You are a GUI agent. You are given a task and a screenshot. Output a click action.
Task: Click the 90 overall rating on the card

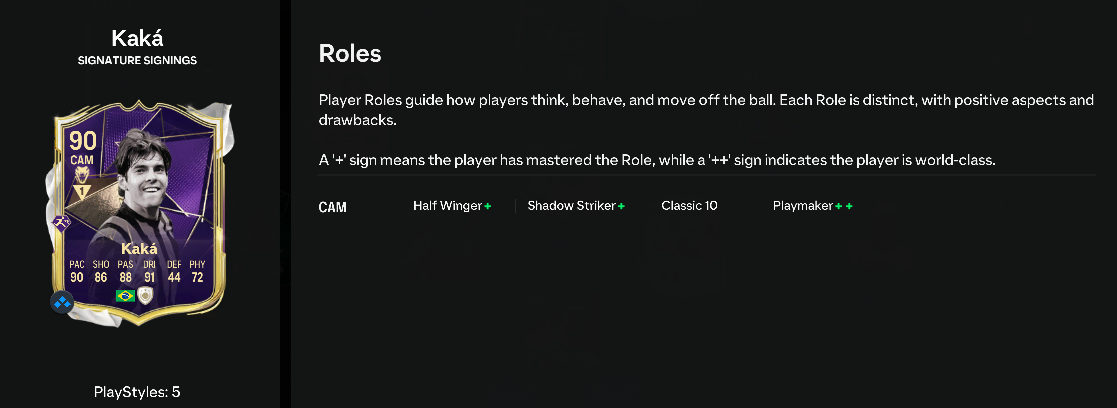pyautogui.click(x=83, y=142)
